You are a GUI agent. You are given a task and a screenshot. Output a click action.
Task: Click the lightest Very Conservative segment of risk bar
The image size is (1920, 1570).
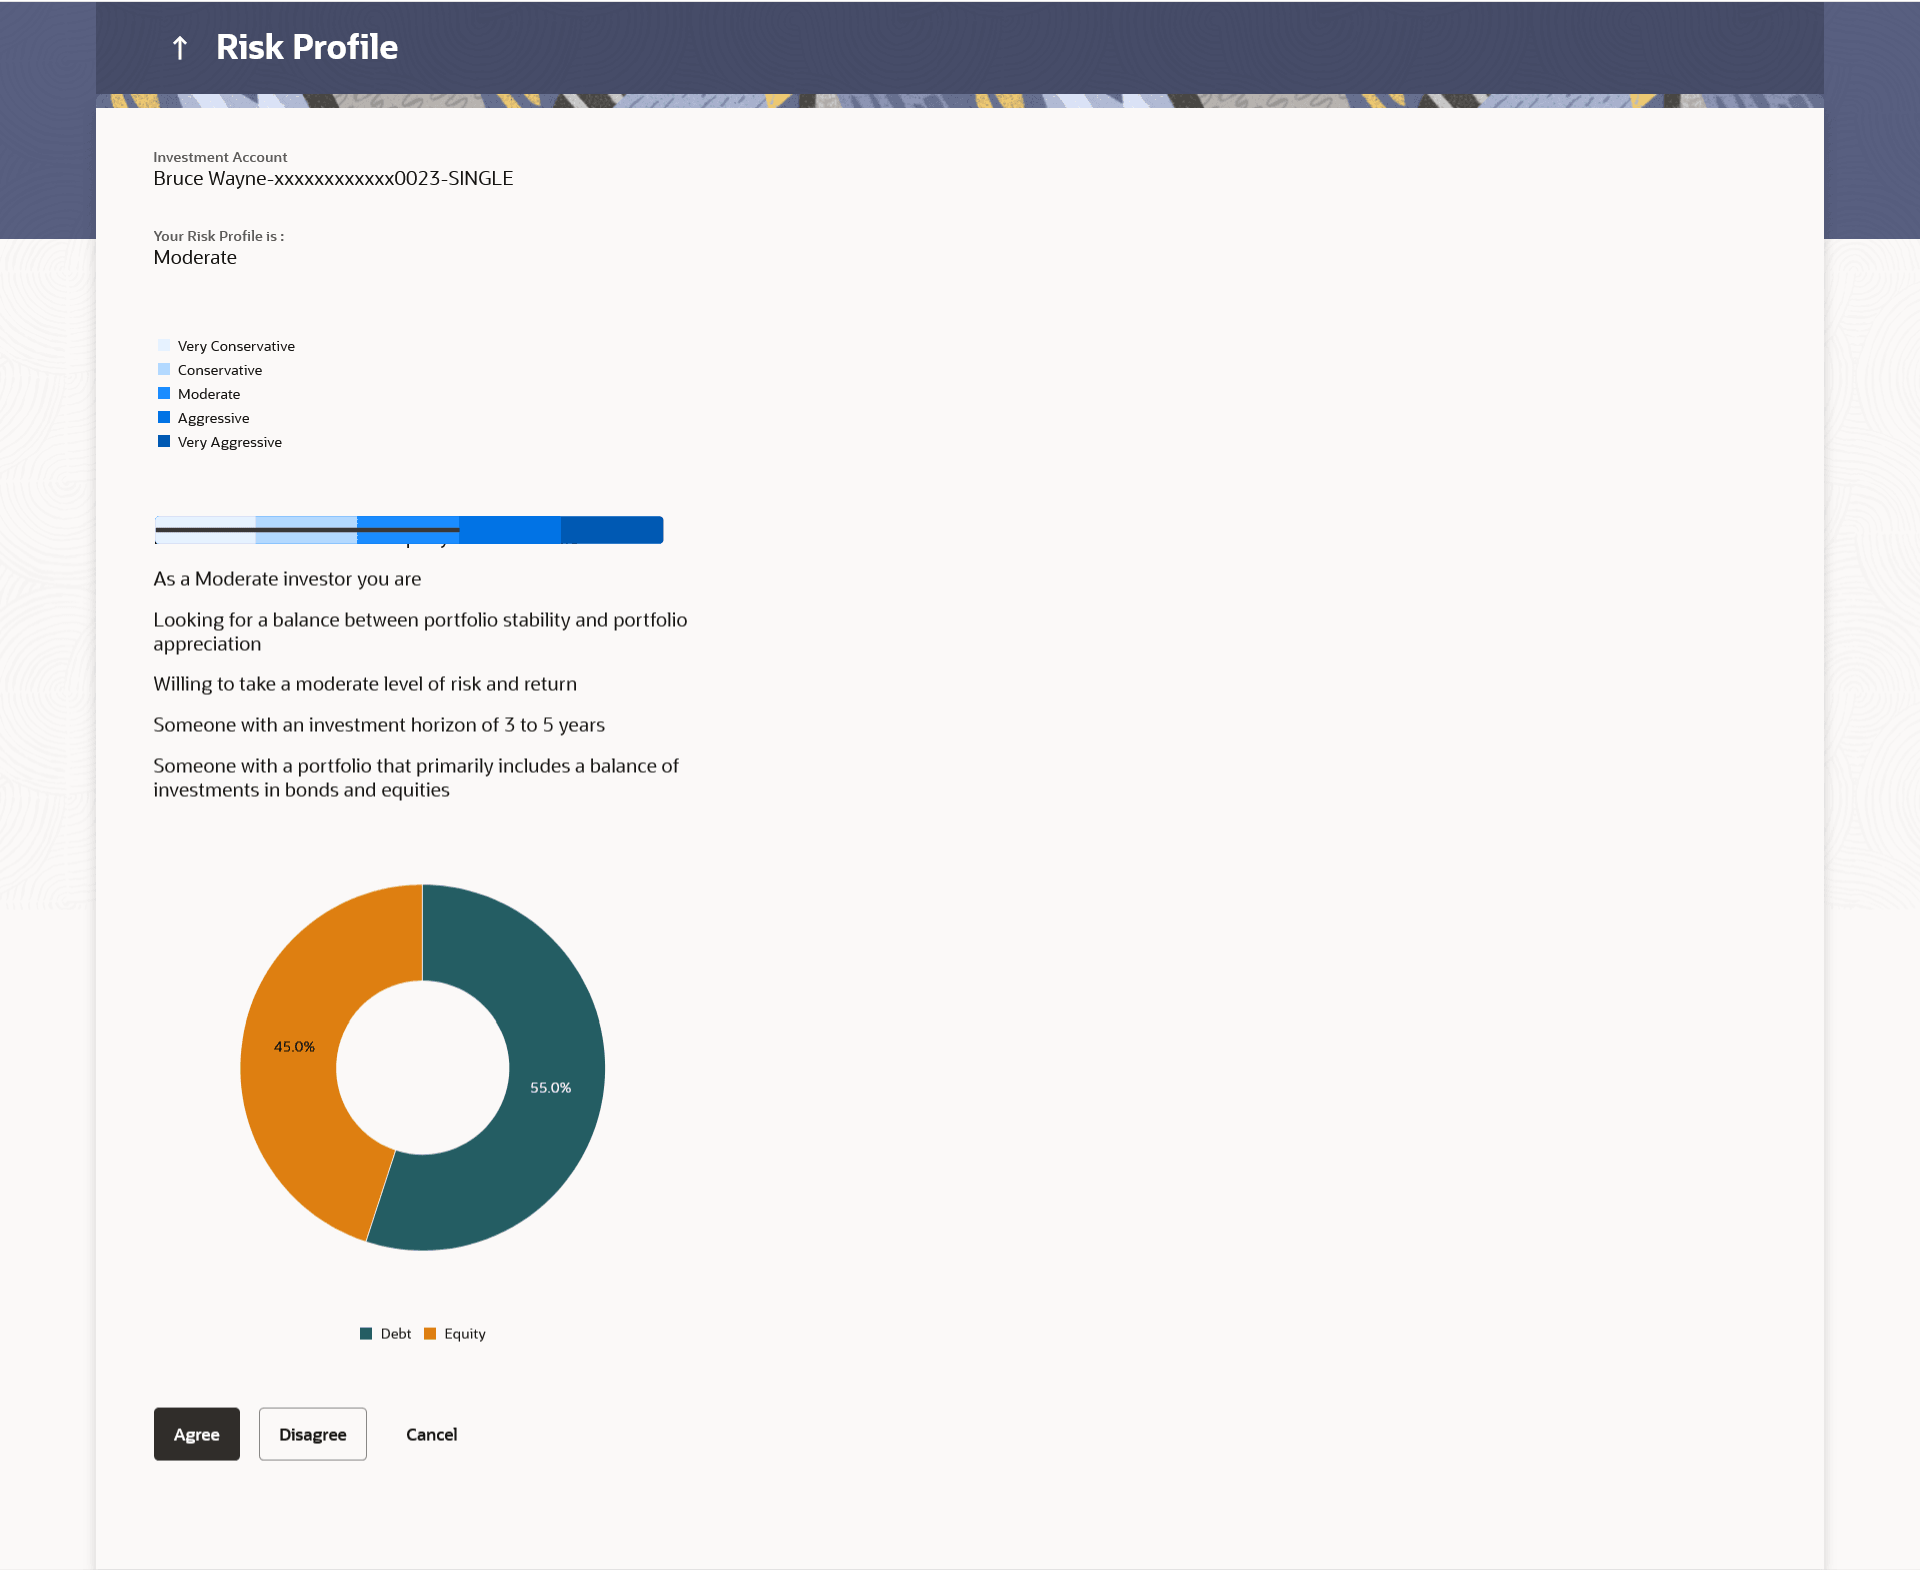(205, 537)
